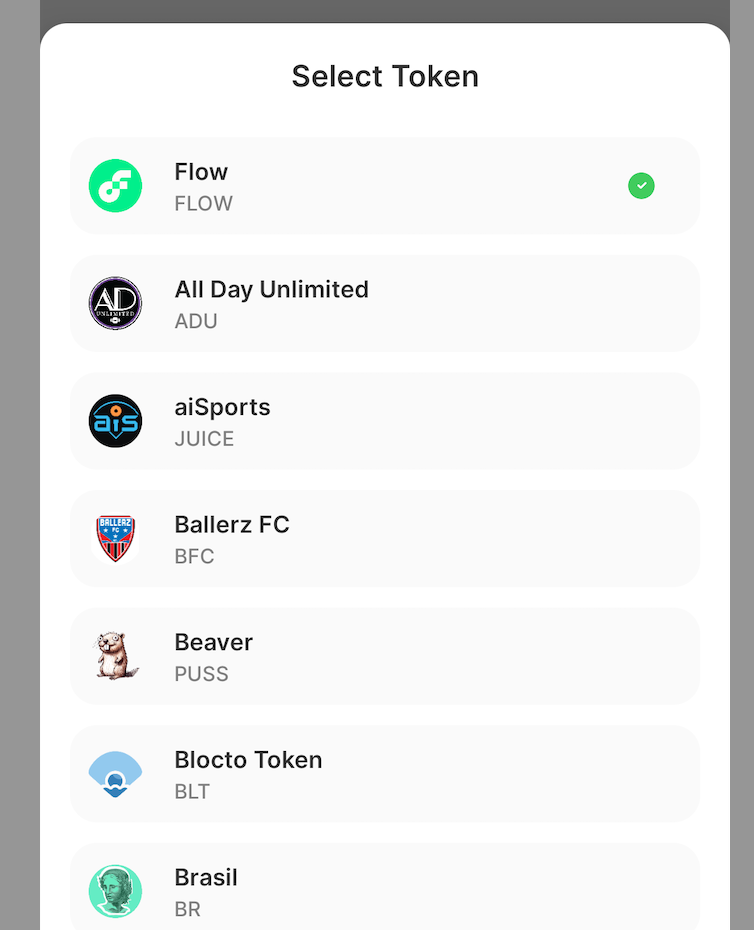Click the All Day Unlimited AD logo
The width and height of the screenshot is (754, 930).
[115, 304]
